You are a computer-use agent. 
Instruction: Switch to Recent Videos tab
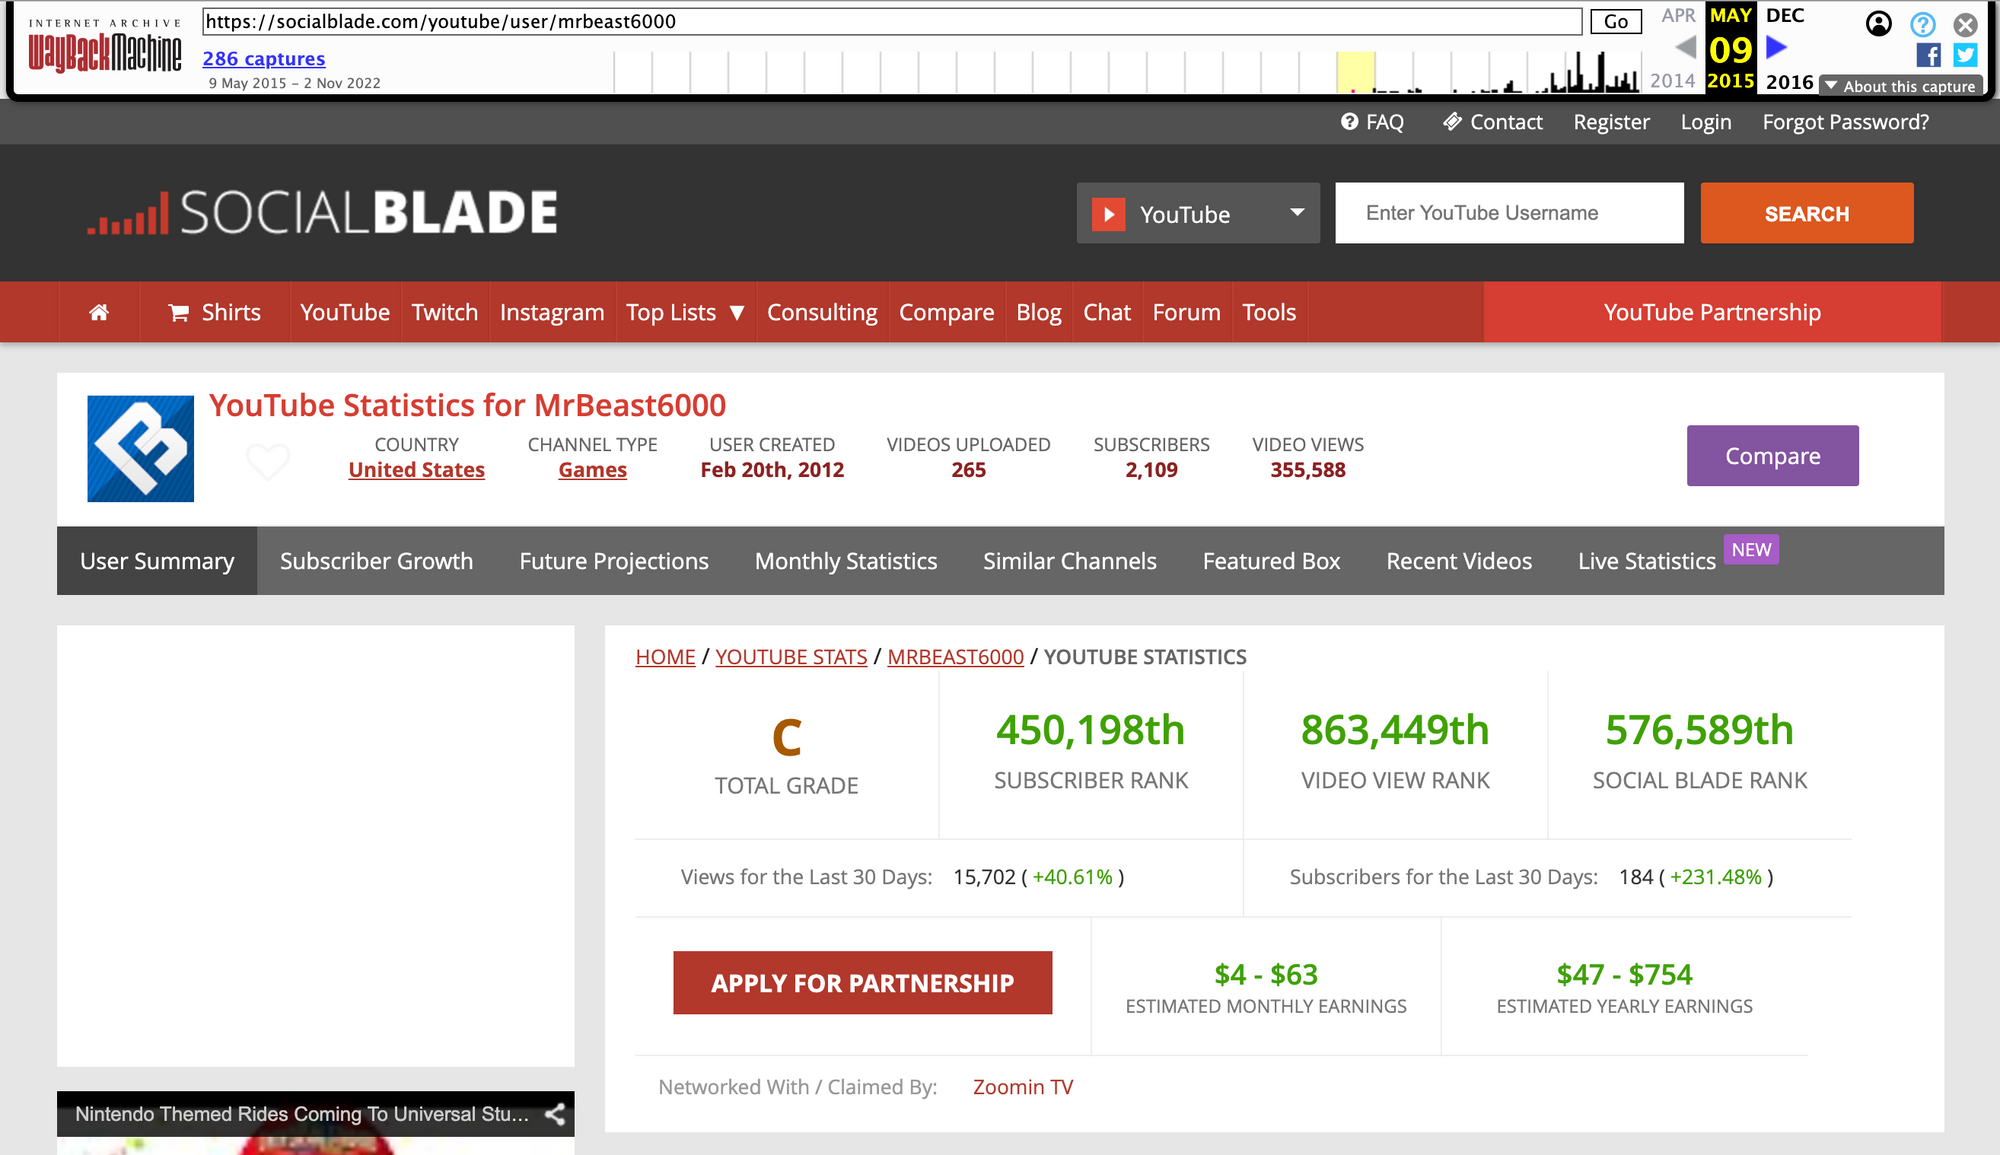coord(1459,561)
